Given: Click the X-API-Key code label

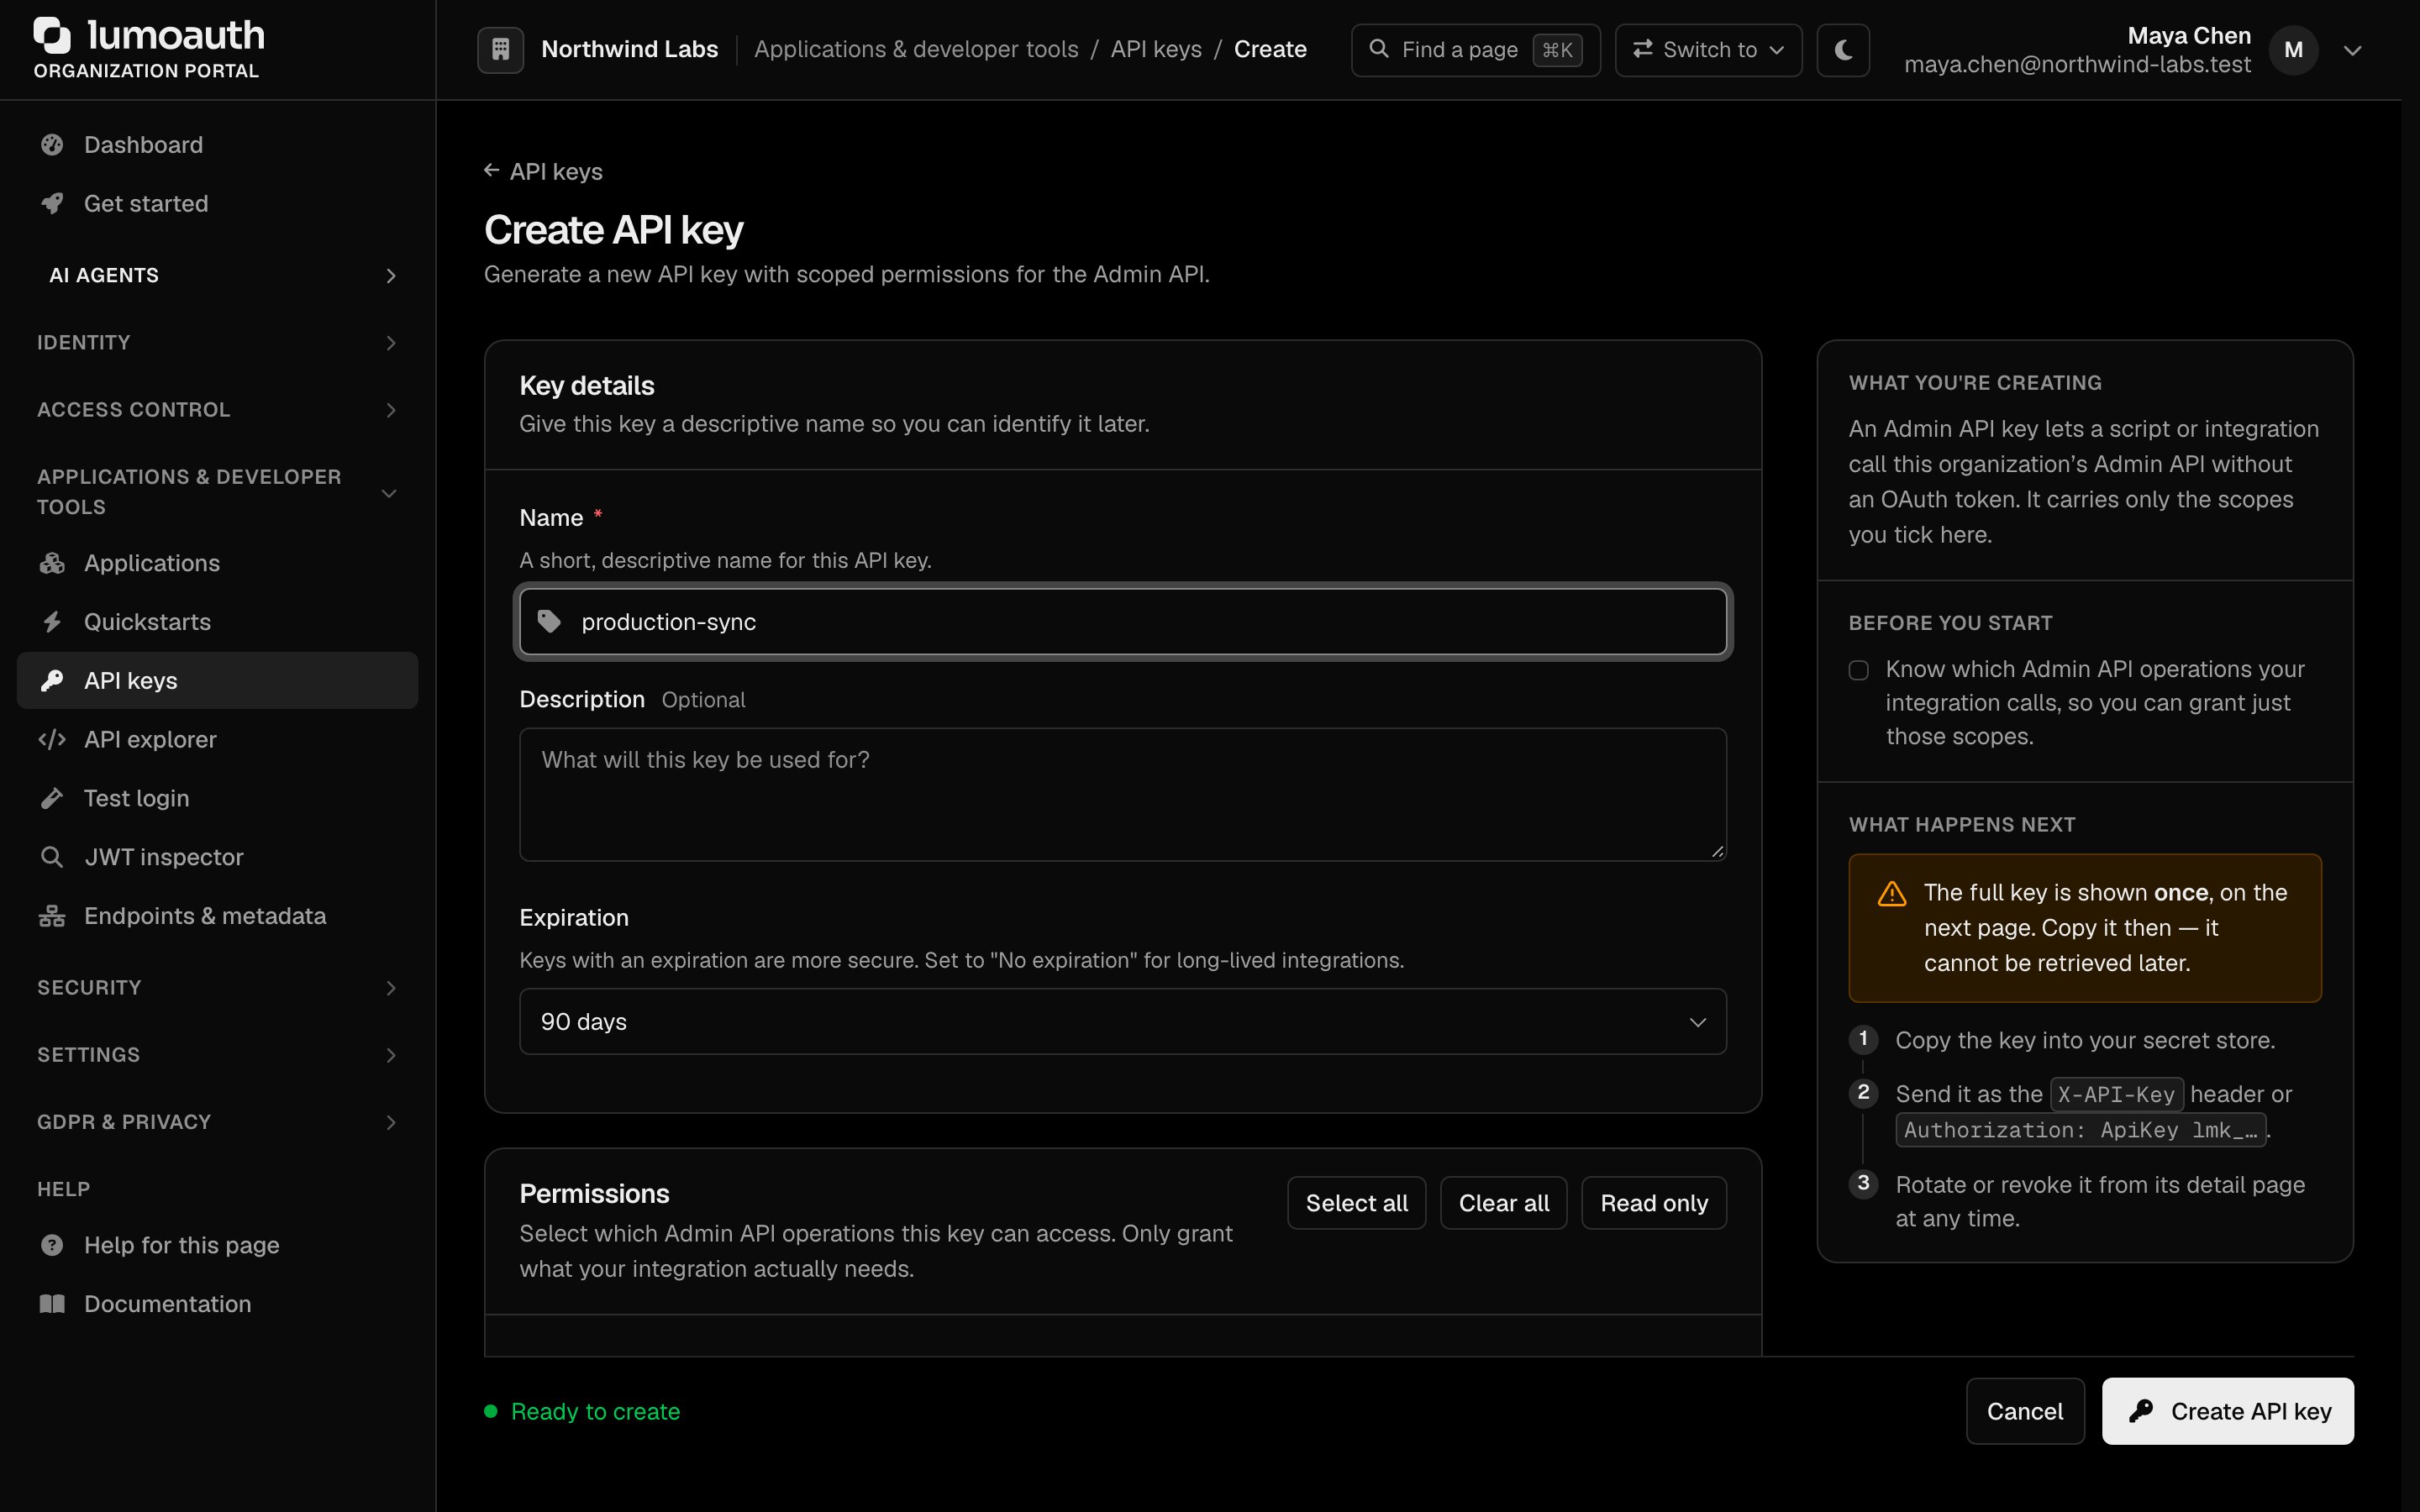Looking at the screenshot, I should 2116,1095.
